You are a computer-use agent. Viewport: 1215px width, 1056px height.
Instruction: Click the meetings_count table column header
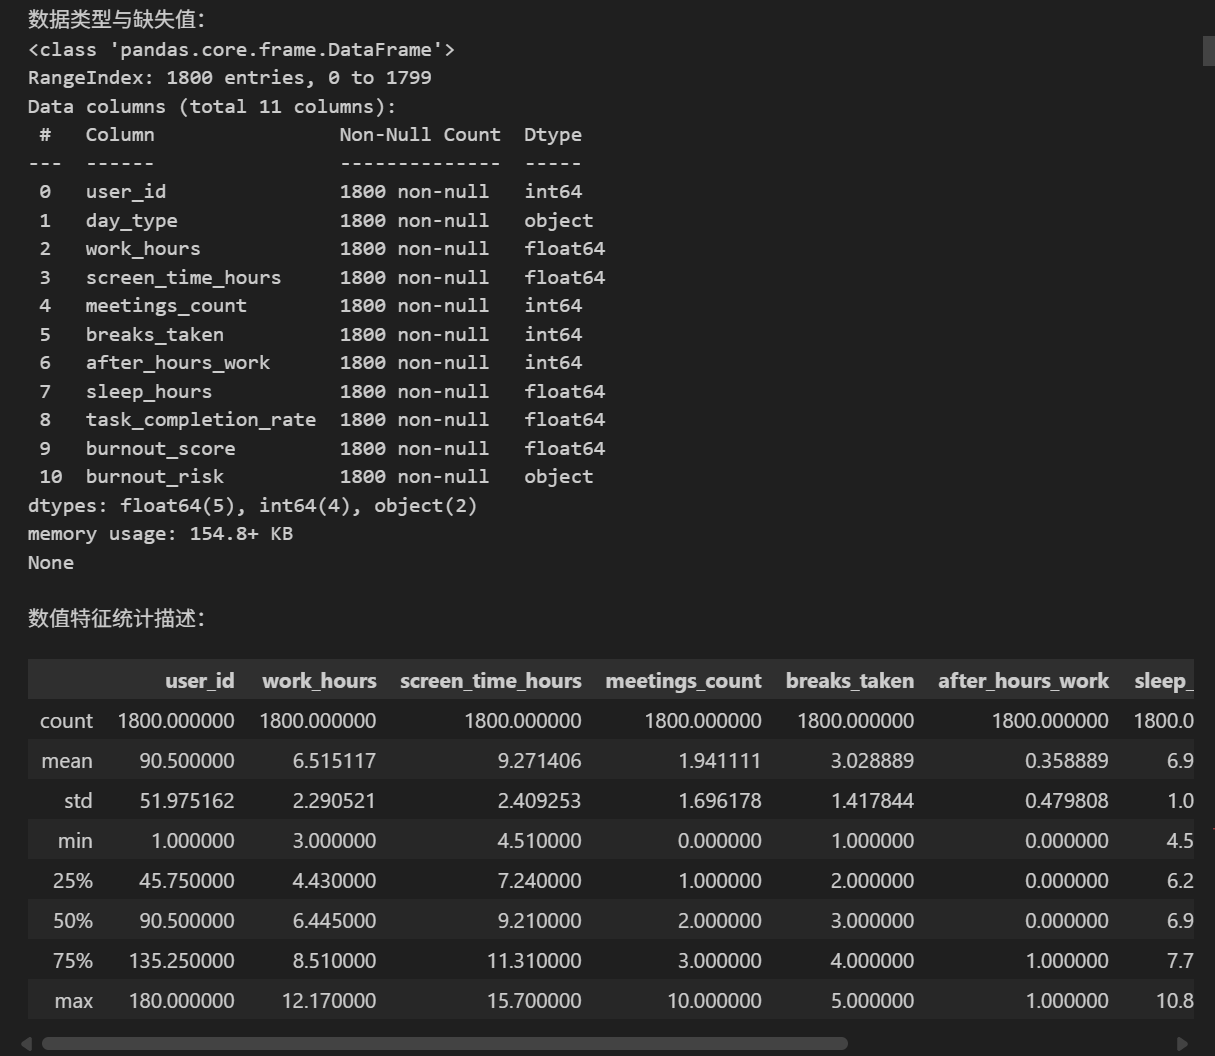[x=683, y=681]
